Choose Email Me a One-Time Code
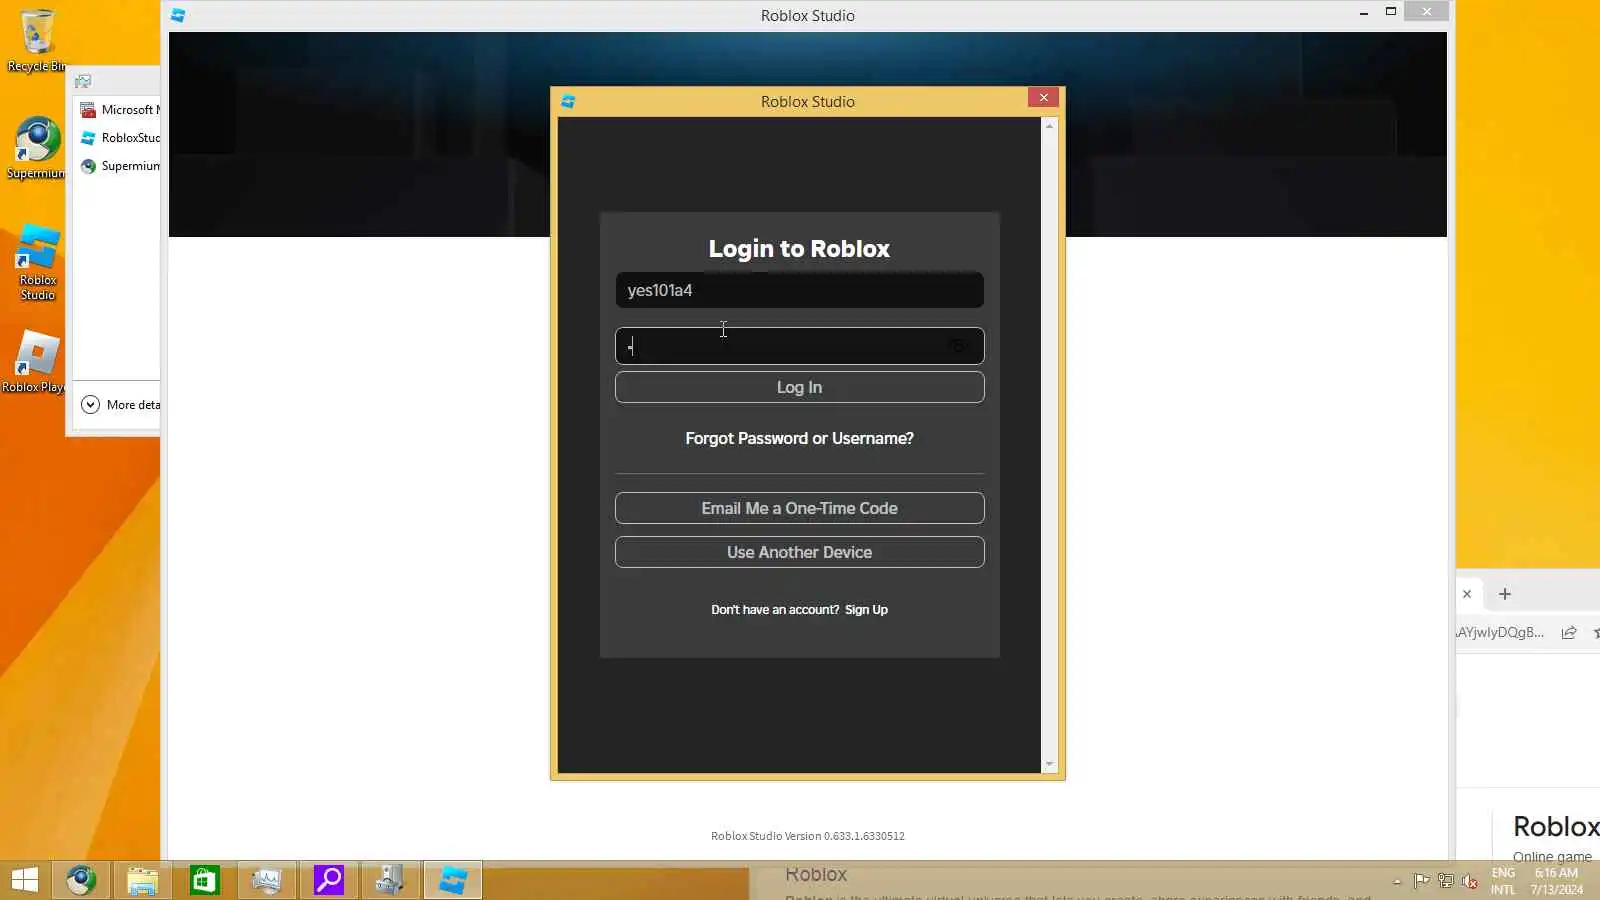Viewport: 1600px width, 900px height. [799, 508]
